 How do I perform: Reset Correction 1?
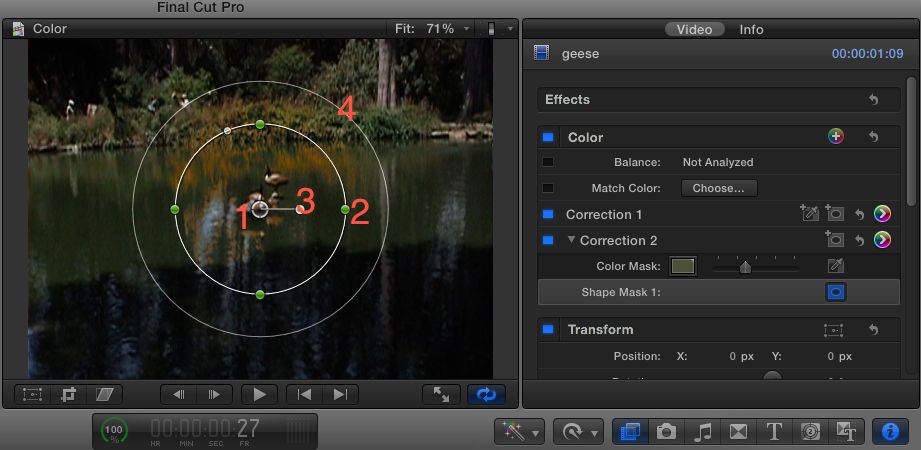click(859, 215)
